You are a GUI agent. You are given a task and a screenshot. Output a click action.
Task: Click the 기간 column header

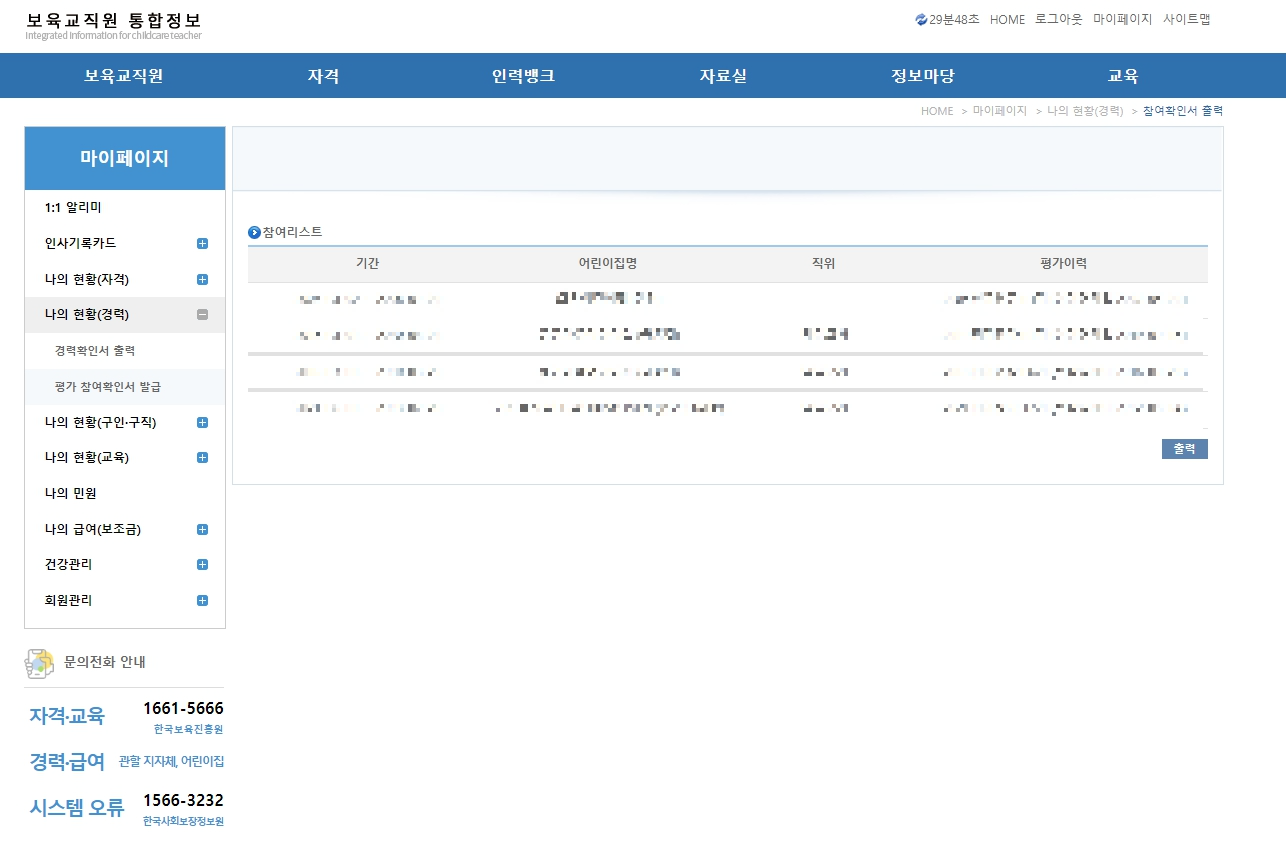point(368,264)
